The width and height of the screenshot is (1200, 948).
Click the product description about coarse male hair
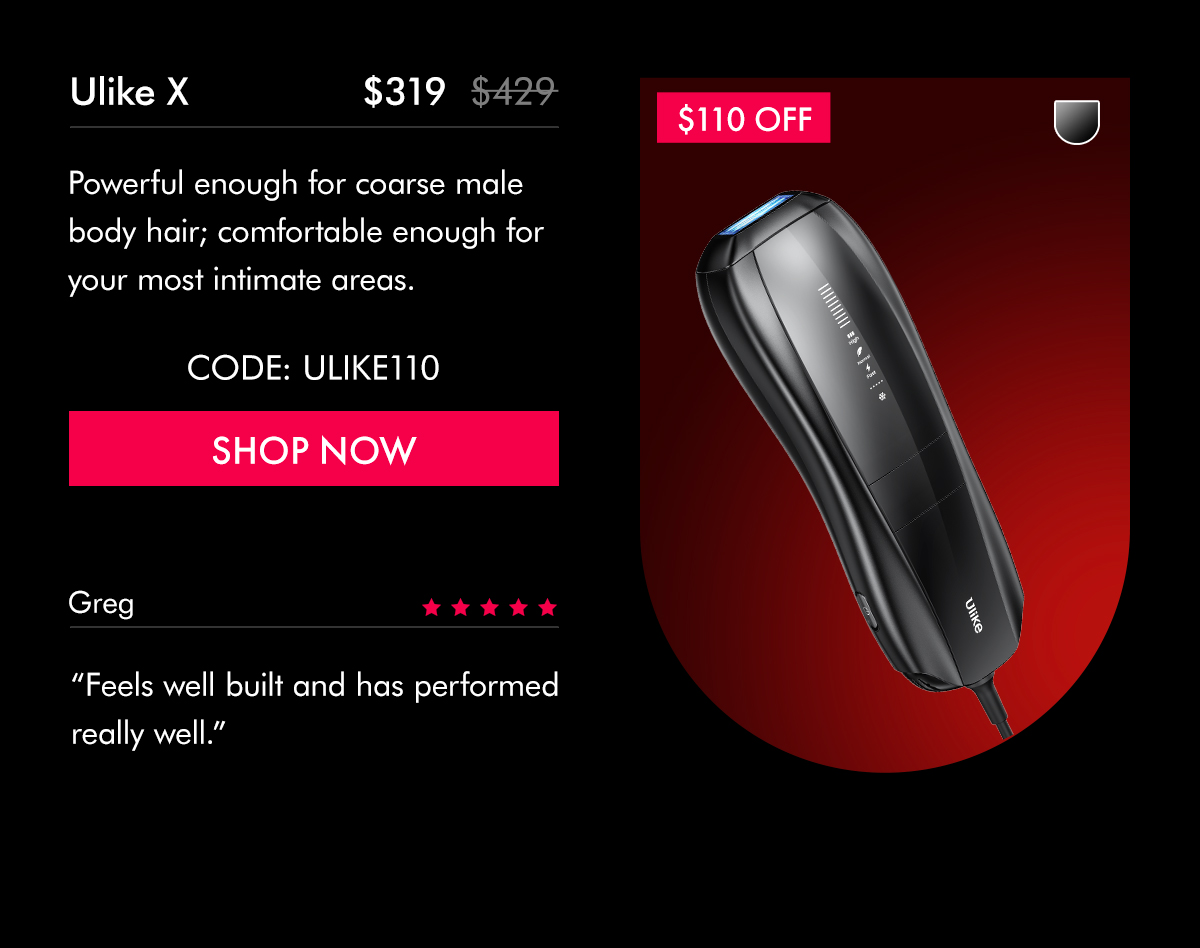[306, 232]
